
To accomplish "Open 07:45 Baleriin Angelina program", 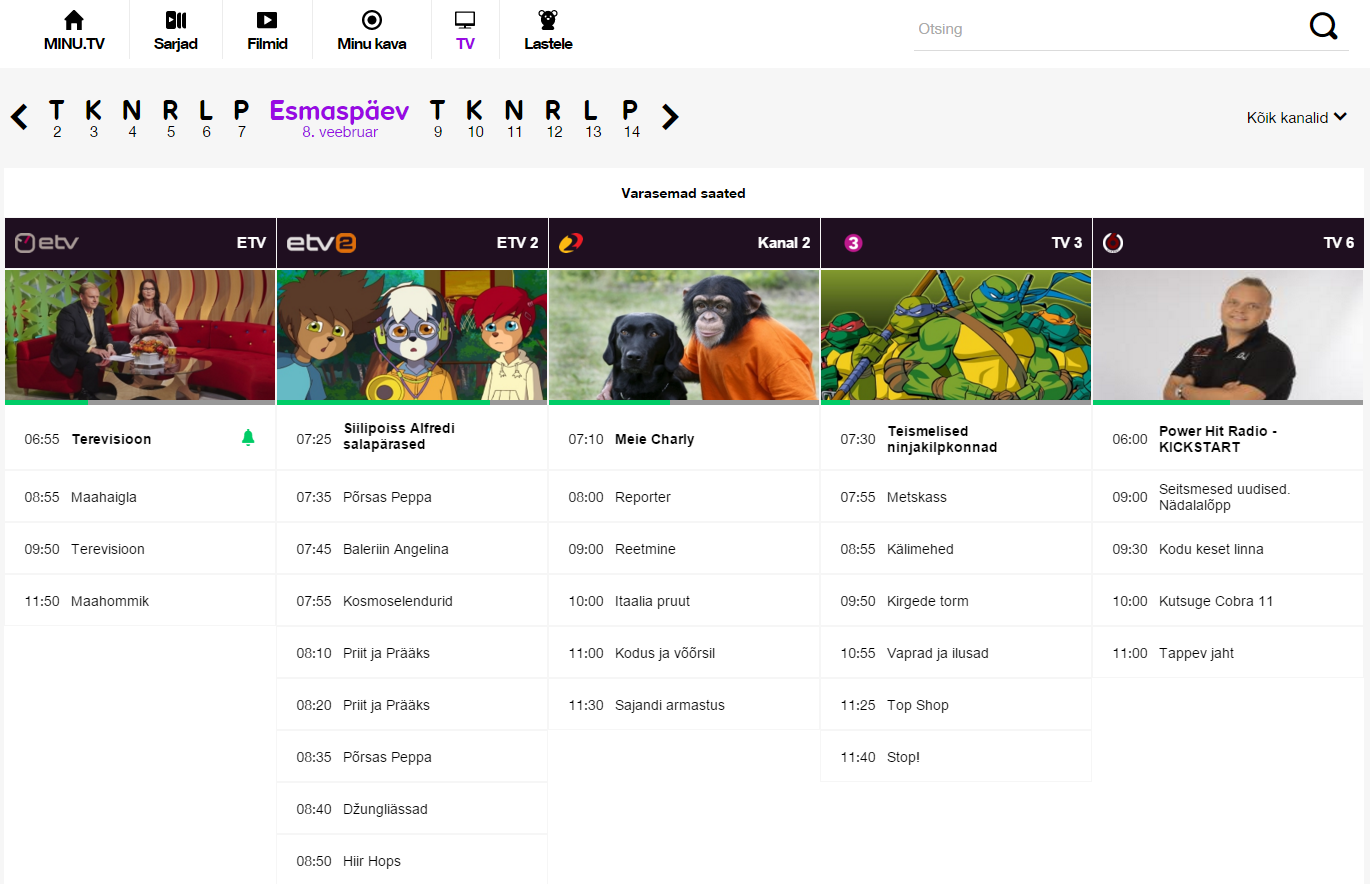I will click(412, 549).
